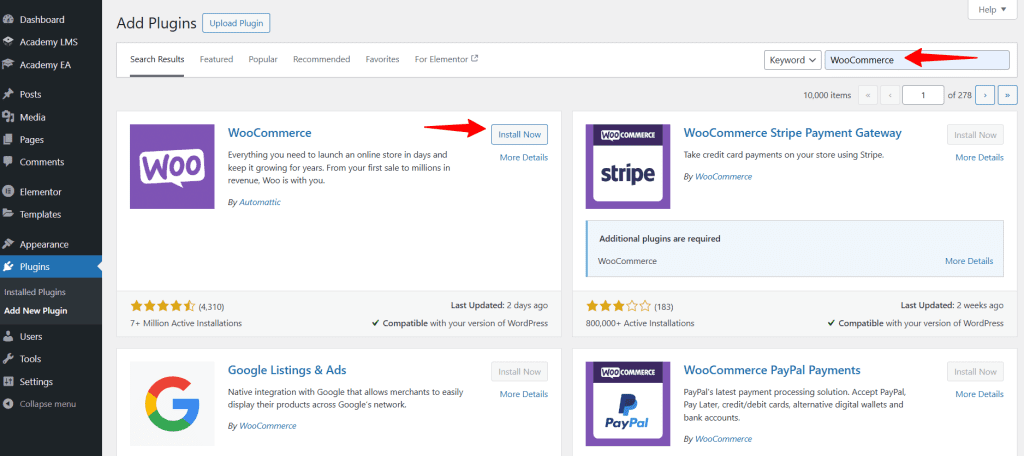Click WooCommerce author link under PayPal plugin
The image size is (1024, 456).
pyautogui.click(x=724, y=439)
